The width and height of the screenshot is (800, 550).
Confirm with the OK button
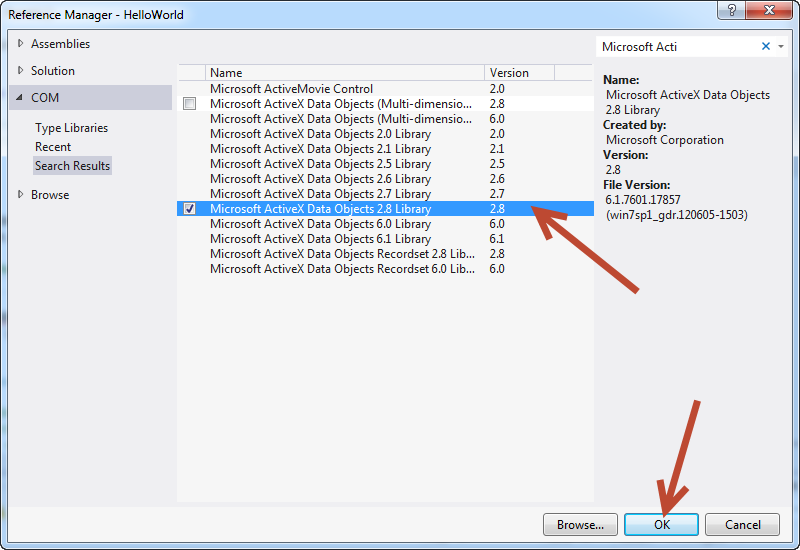[661, 524]
